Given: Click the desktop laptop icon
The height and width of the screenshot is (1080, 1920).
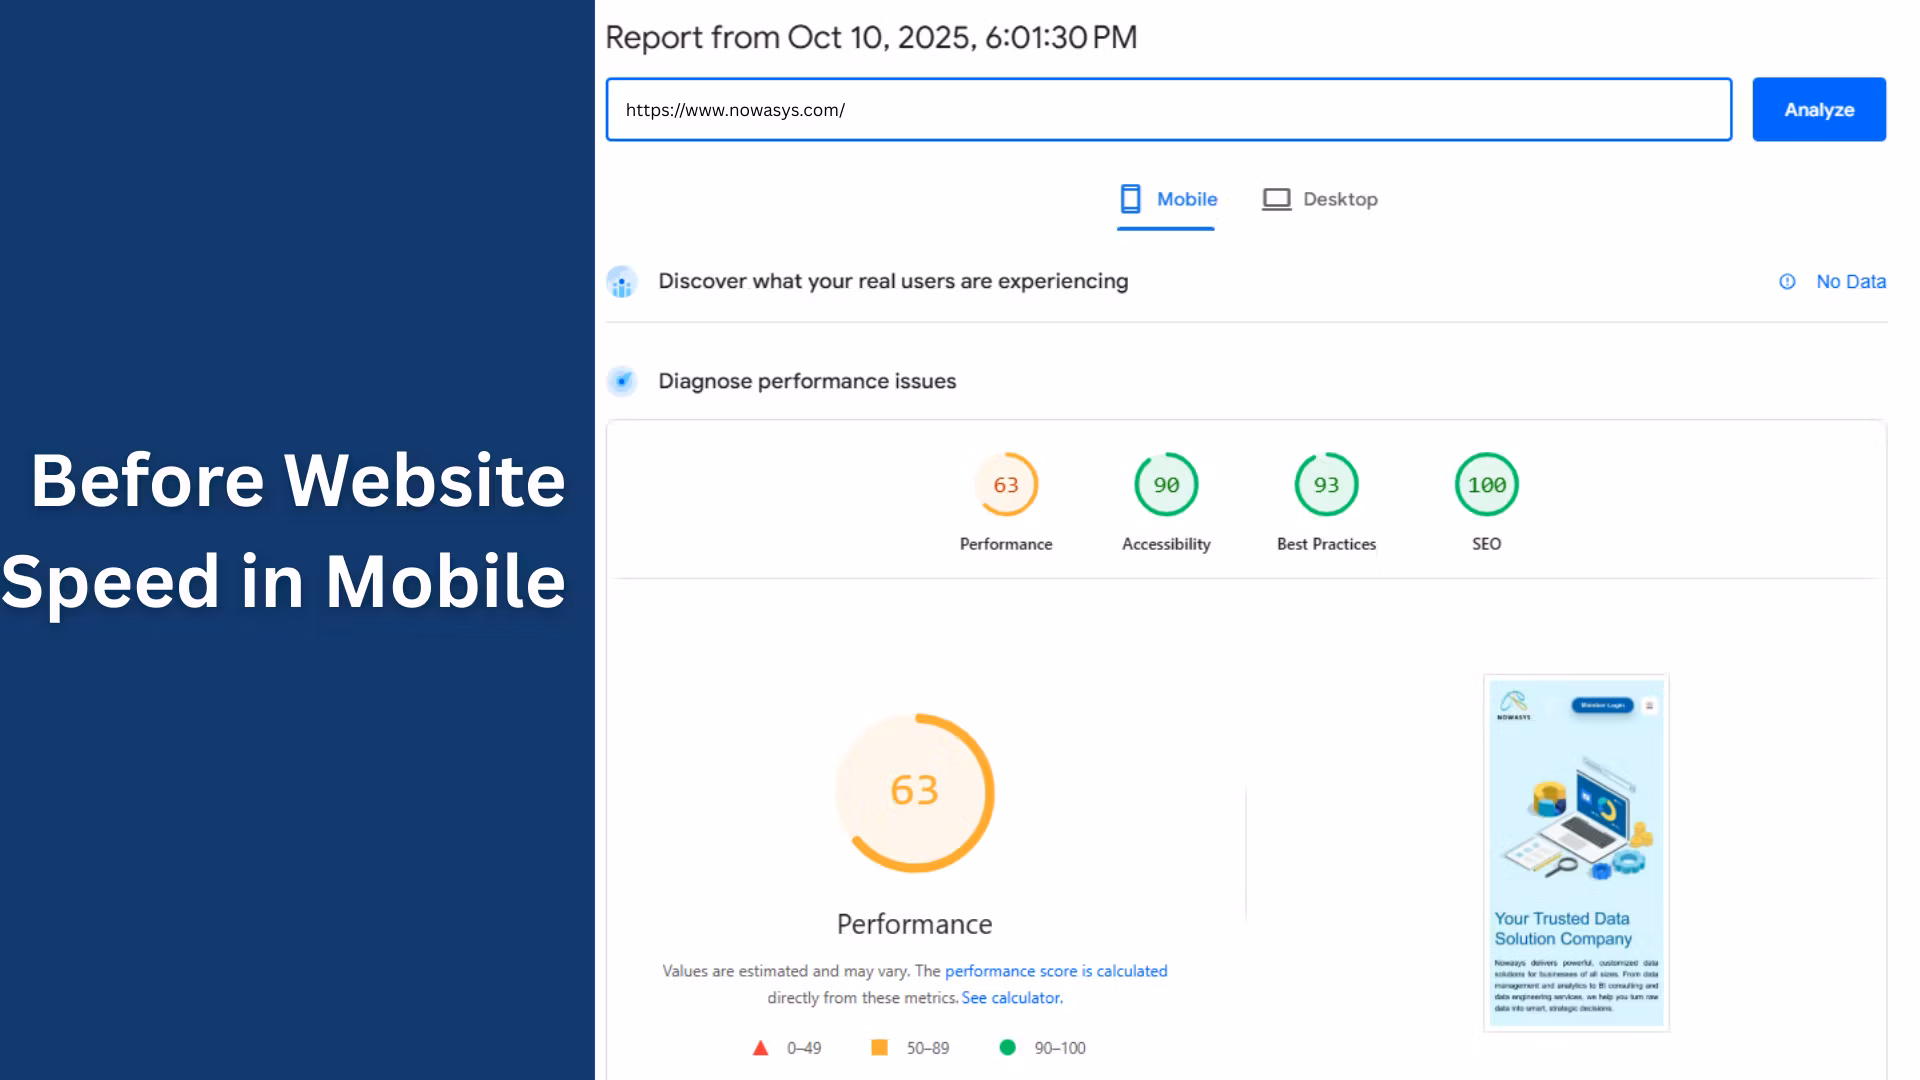Looking at the screenshot, I should tap(1276, 199).
